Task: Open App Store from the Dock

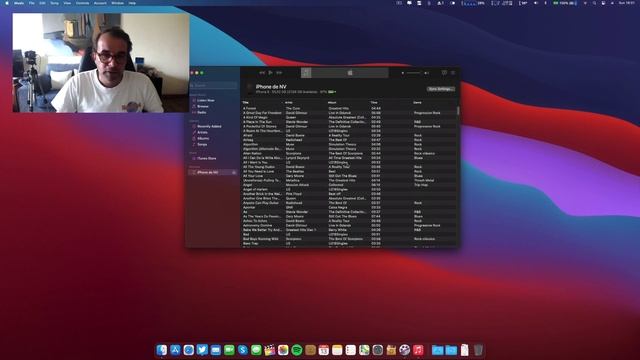Action: click(175, 350)
